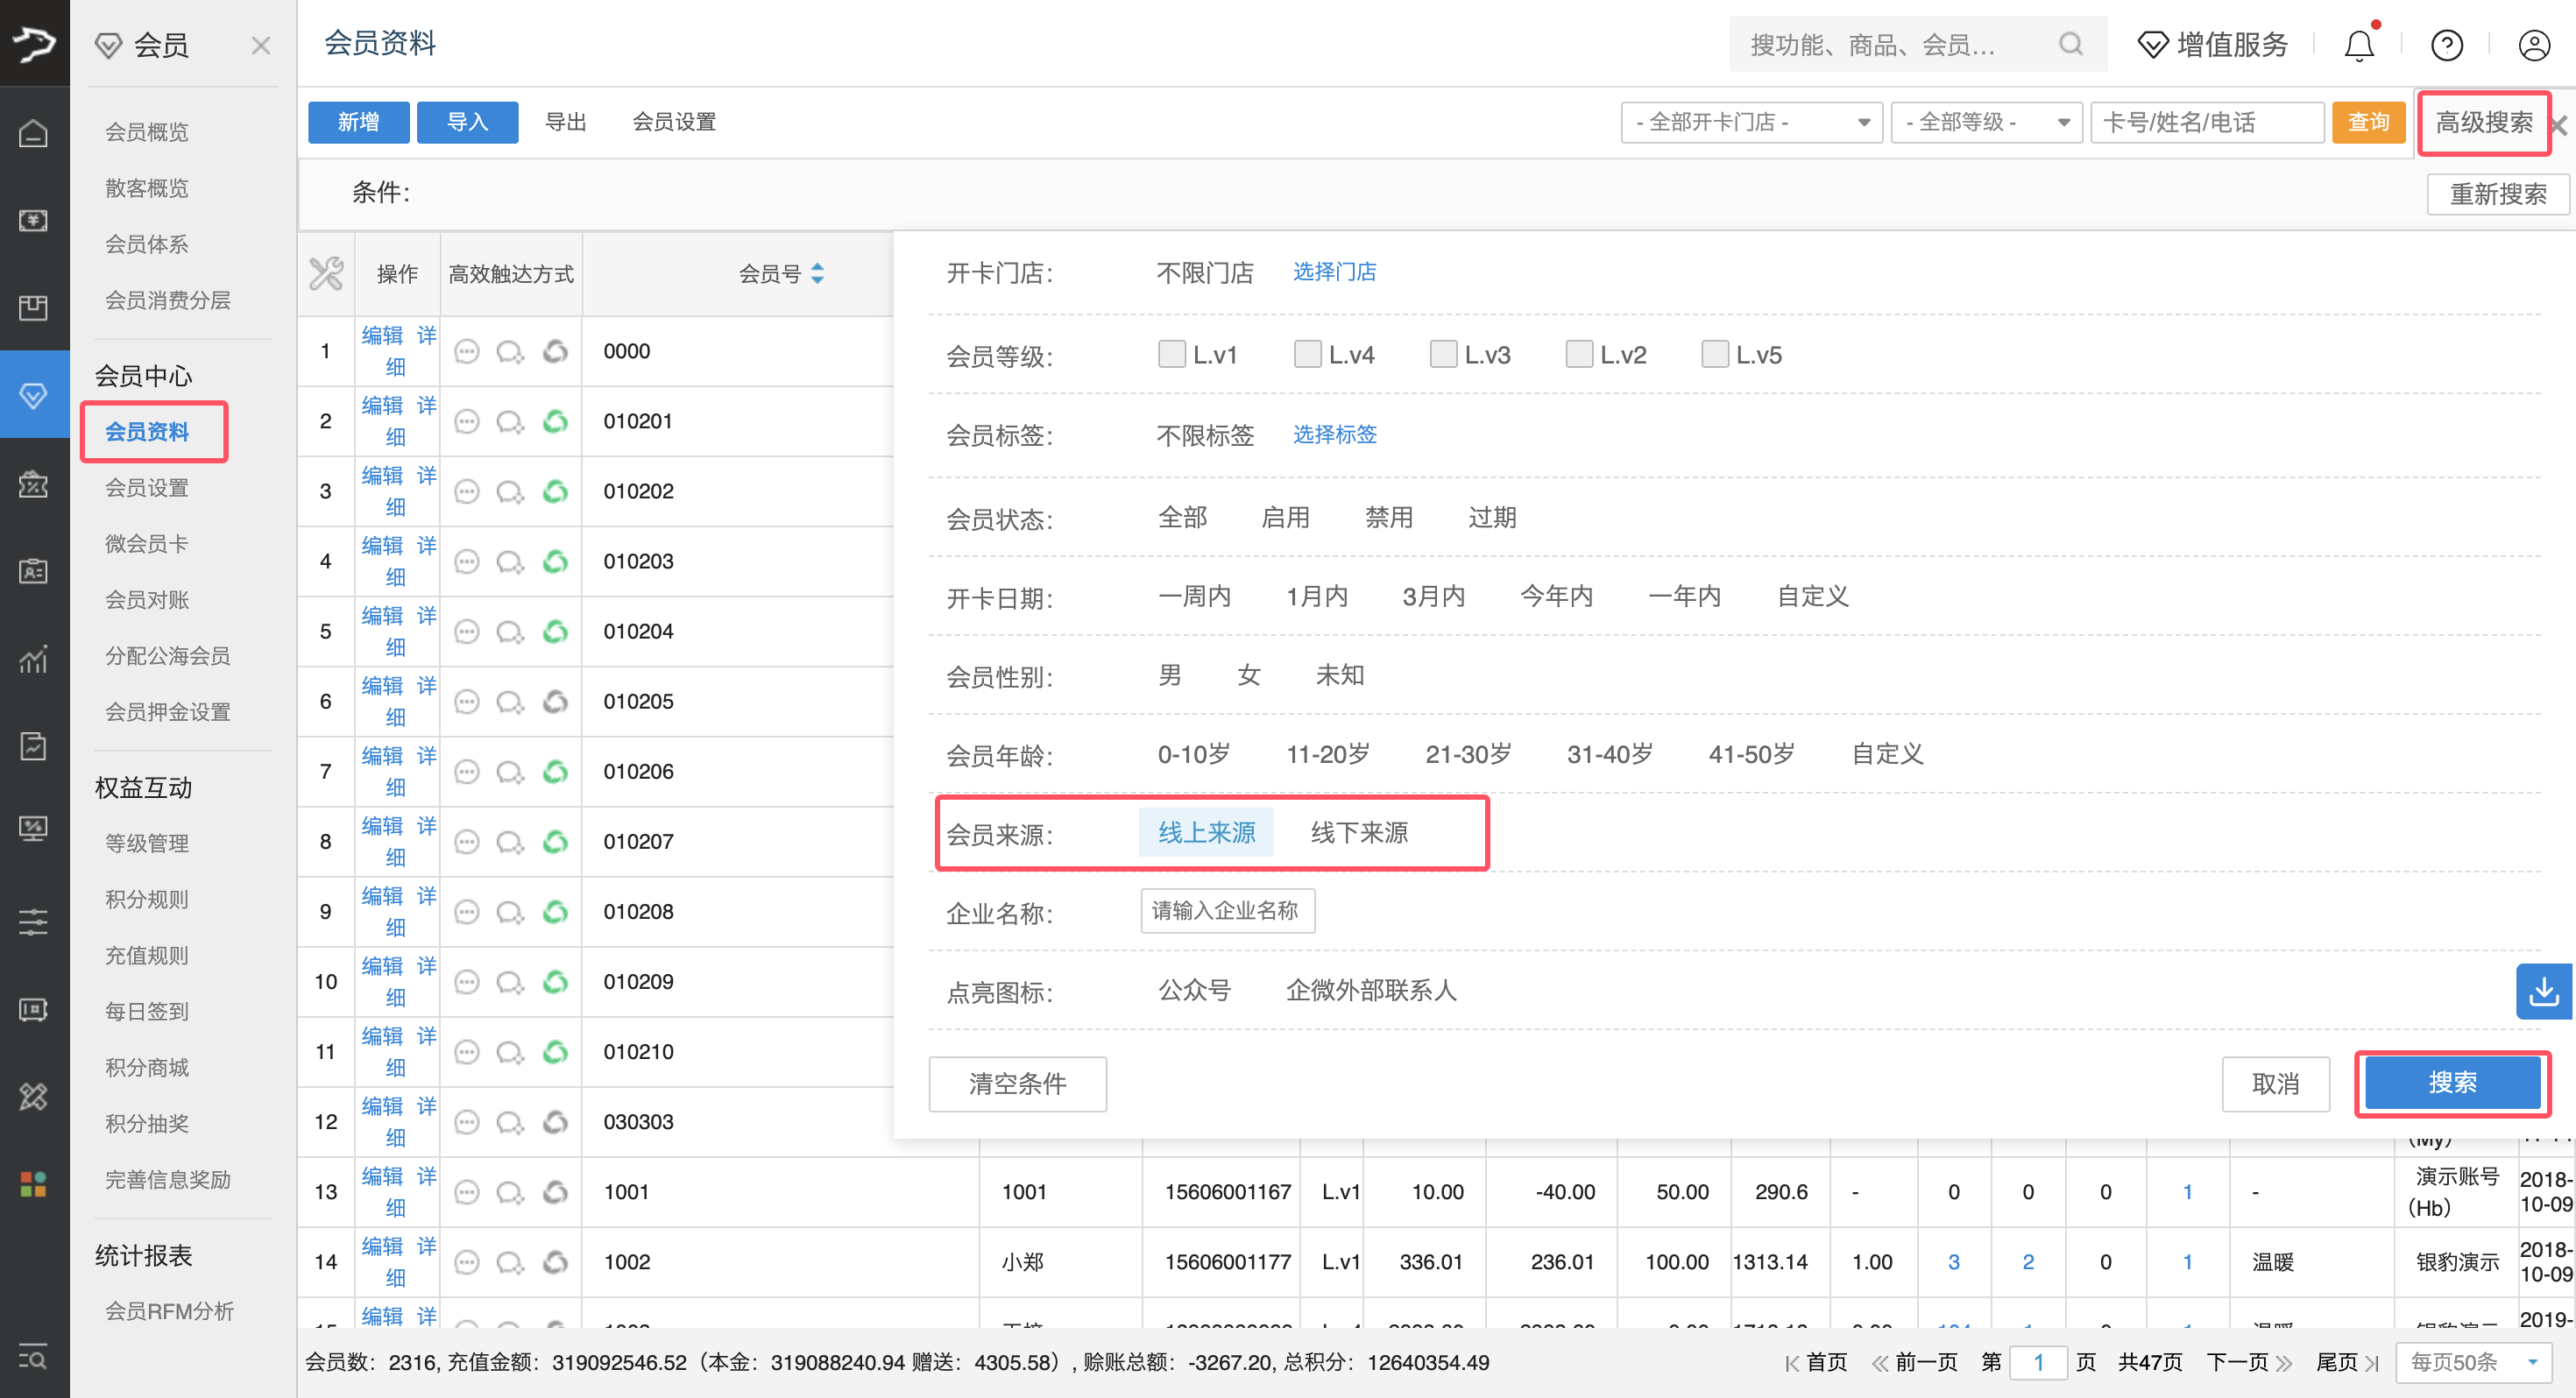Click the cash register icon in left rail
Image resolution: width=2576 pixels, height=1398 pixels.
(x=33, y=220)
